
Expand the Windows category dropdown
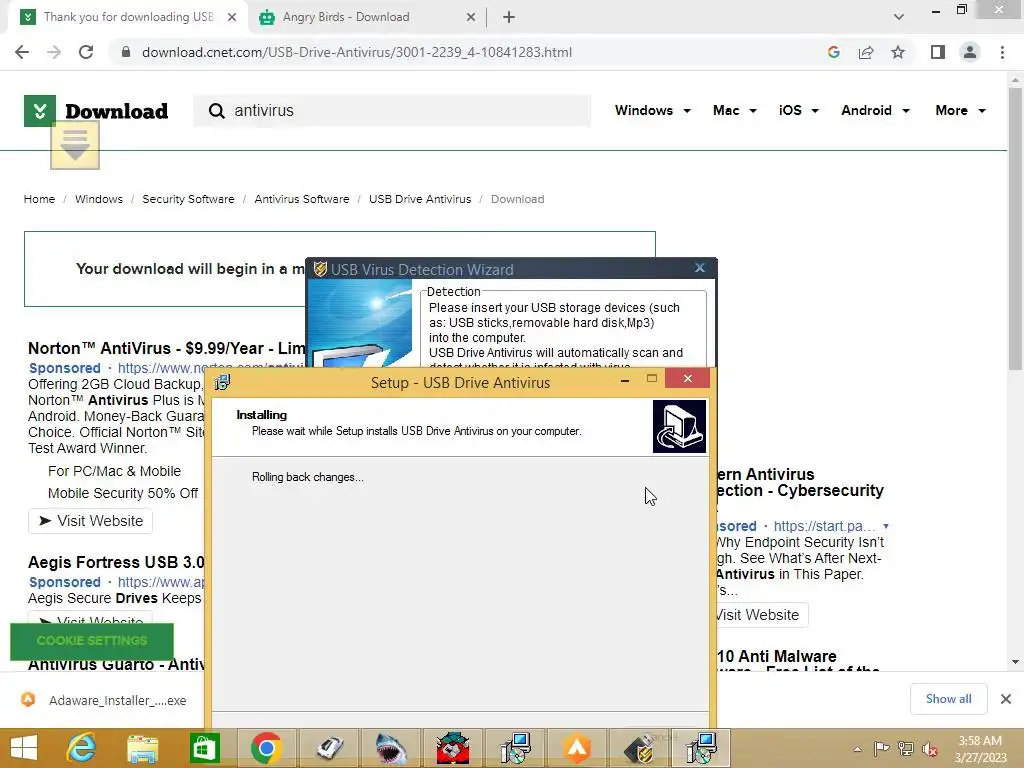click(652, 110)
